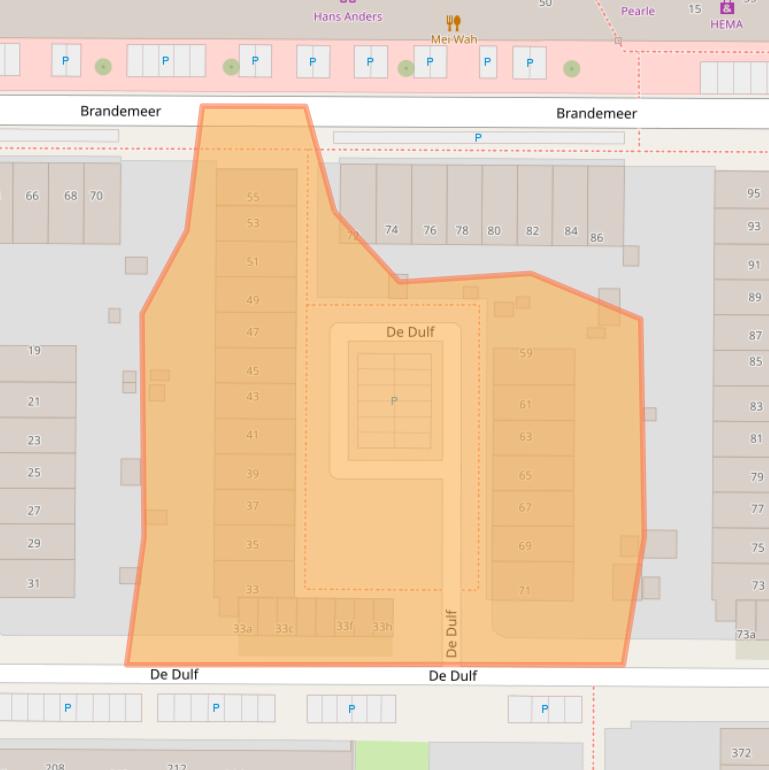This screenshot has height=770, width=769.
Task: Select building number 71
Action: pyautogui.click(x=525, y=590)
